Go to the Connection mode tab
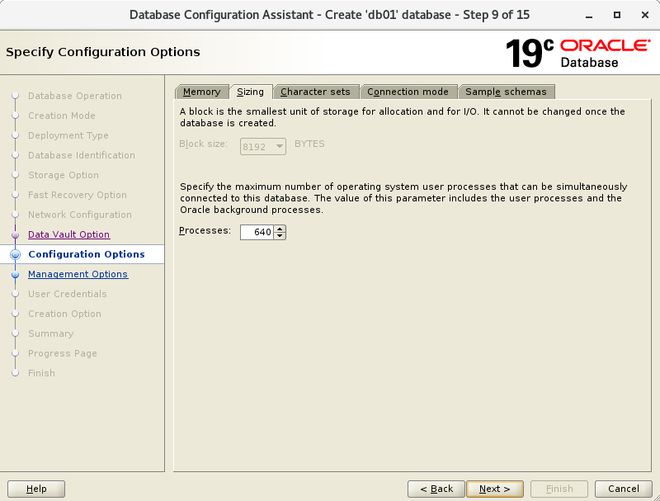This screenshot has height=501, width=660. [408, 92]
